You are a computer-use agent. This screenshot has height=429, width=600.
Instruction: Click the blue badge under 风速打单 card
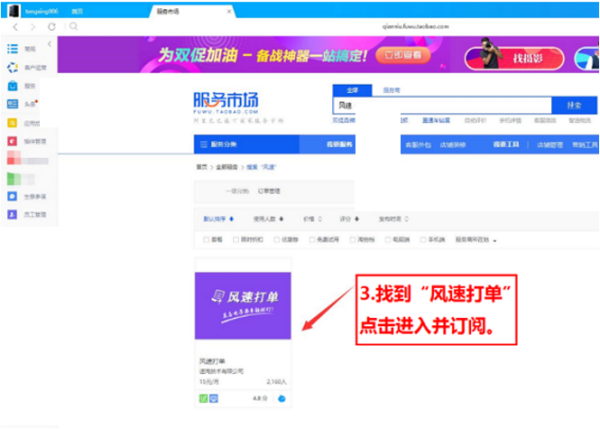pos(214,399)
